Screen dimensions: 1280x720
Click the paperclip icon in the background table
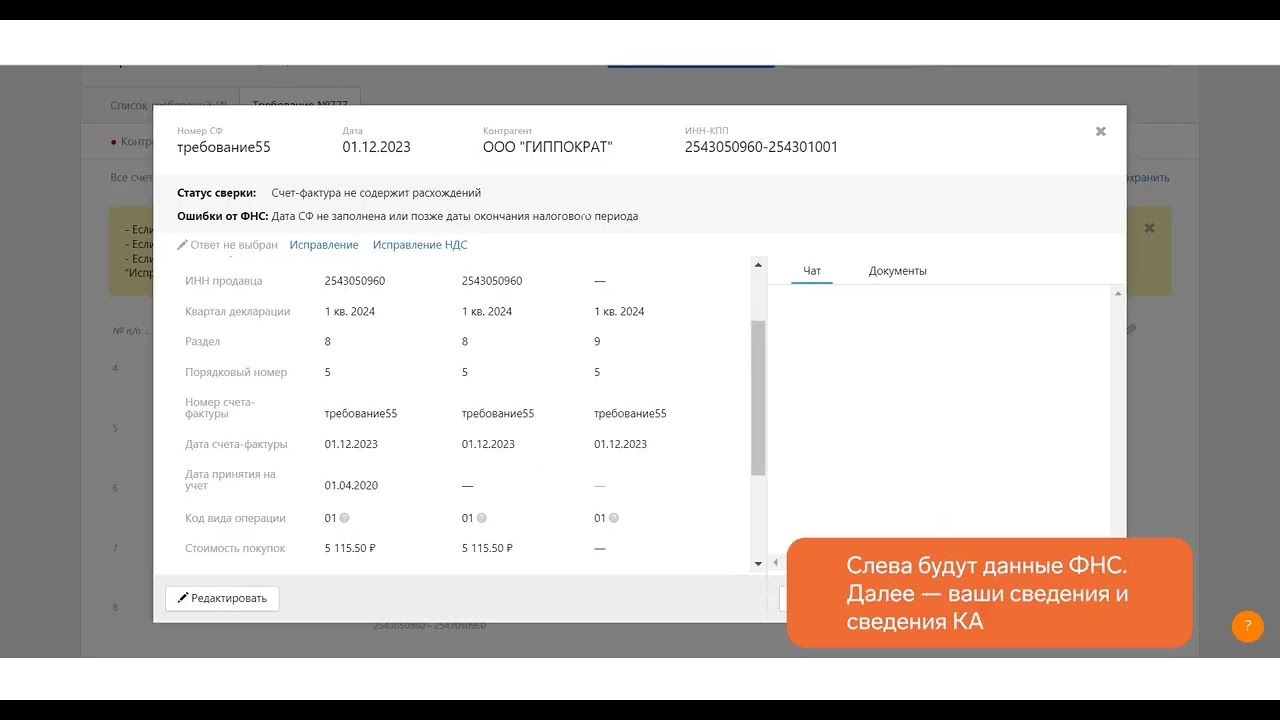click(x=1132, y=329)
